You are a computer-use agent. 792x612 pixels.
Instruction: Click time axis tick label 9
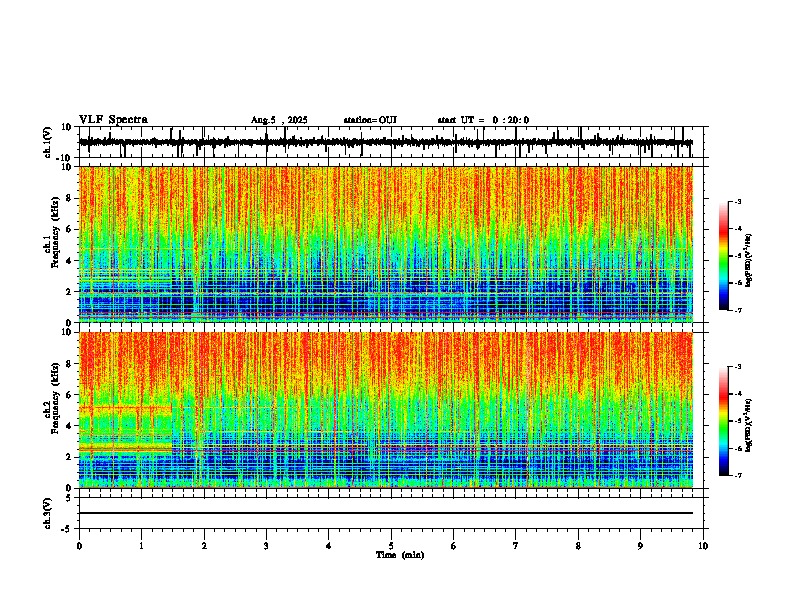(x=640, y=546)
